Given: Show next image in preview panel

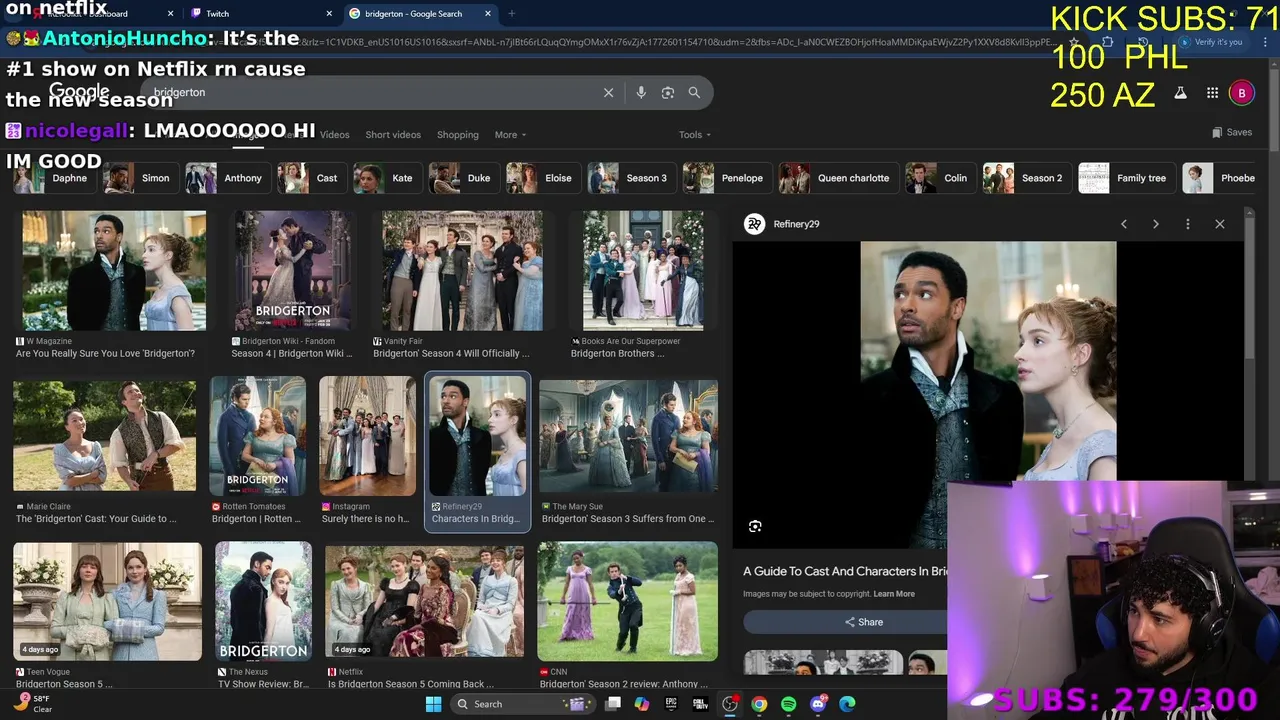Looking at the screenshot, I should coord(1156,224).
